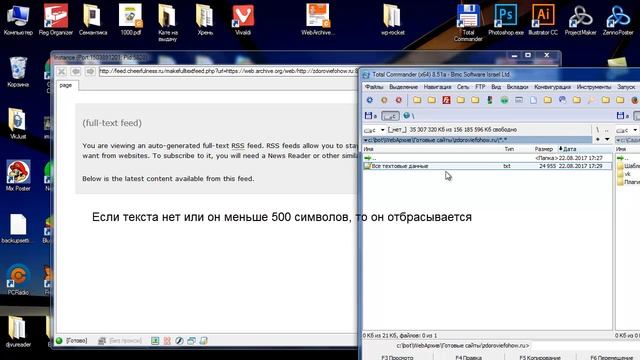
Task: Click the parent directory two-dots button beside the root button
Action: 607,130
